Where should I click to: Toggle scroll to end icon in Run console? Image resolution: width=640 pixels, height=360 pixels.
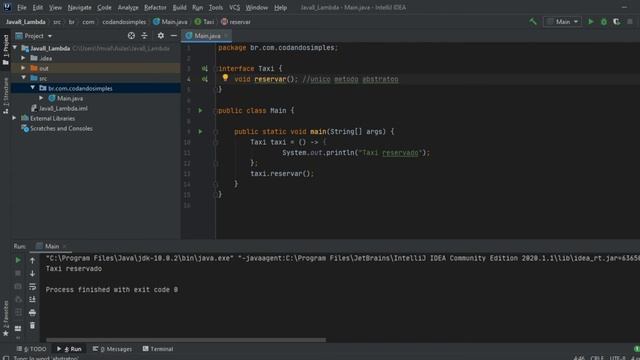(32, 300)
